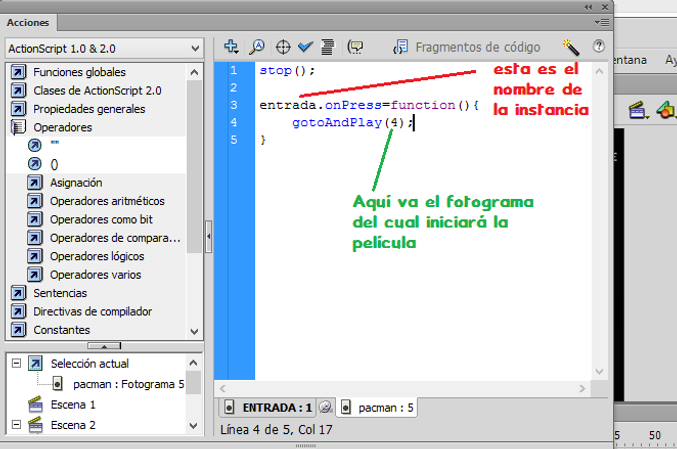Open the Find magnifier tool

257,47
